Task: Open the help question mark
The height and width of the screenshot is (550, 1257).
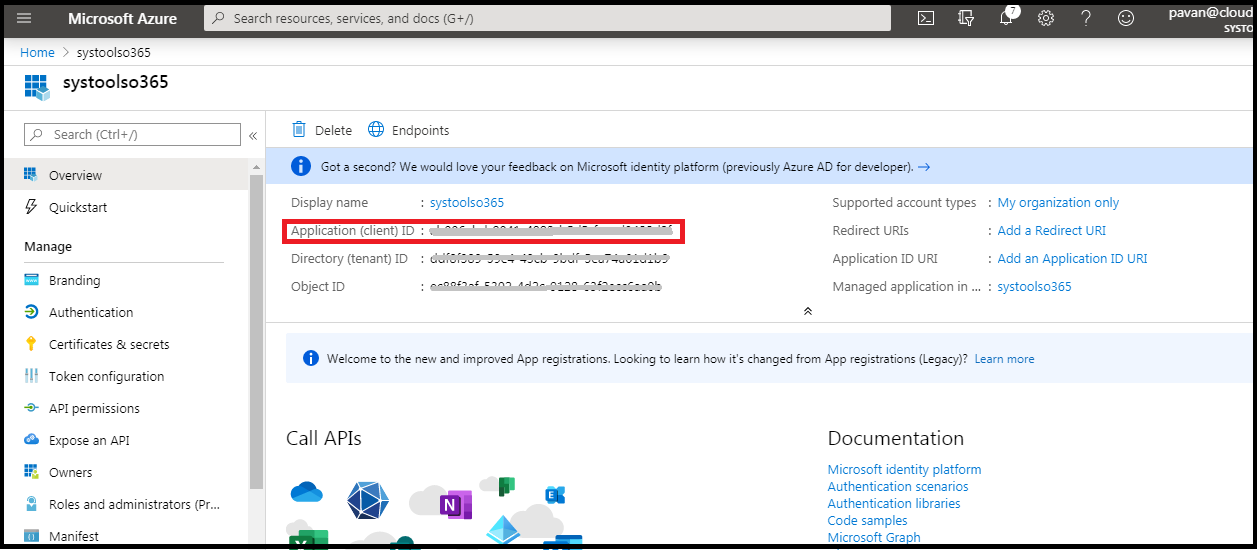Action: tap(1086, 18)
